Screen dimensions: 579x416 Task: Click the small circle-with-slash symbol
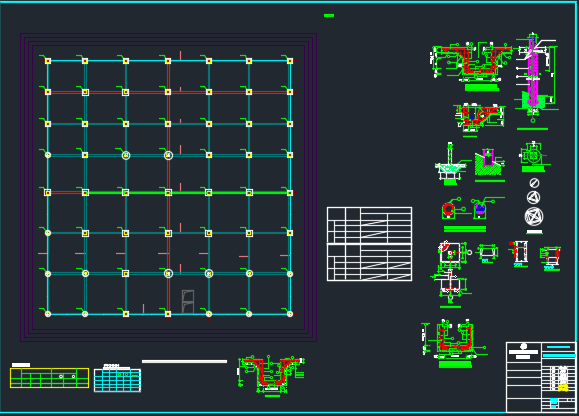(x=534, y=183)
